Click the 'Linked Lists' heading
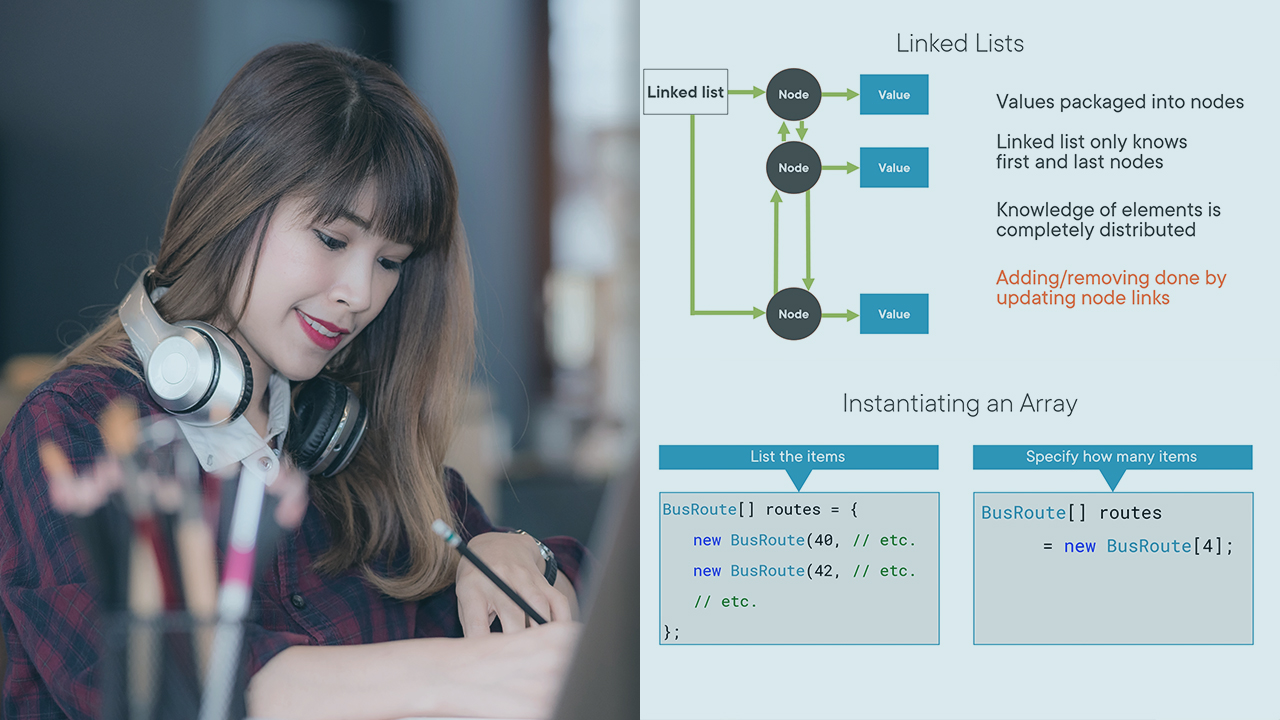 (959, 44)
